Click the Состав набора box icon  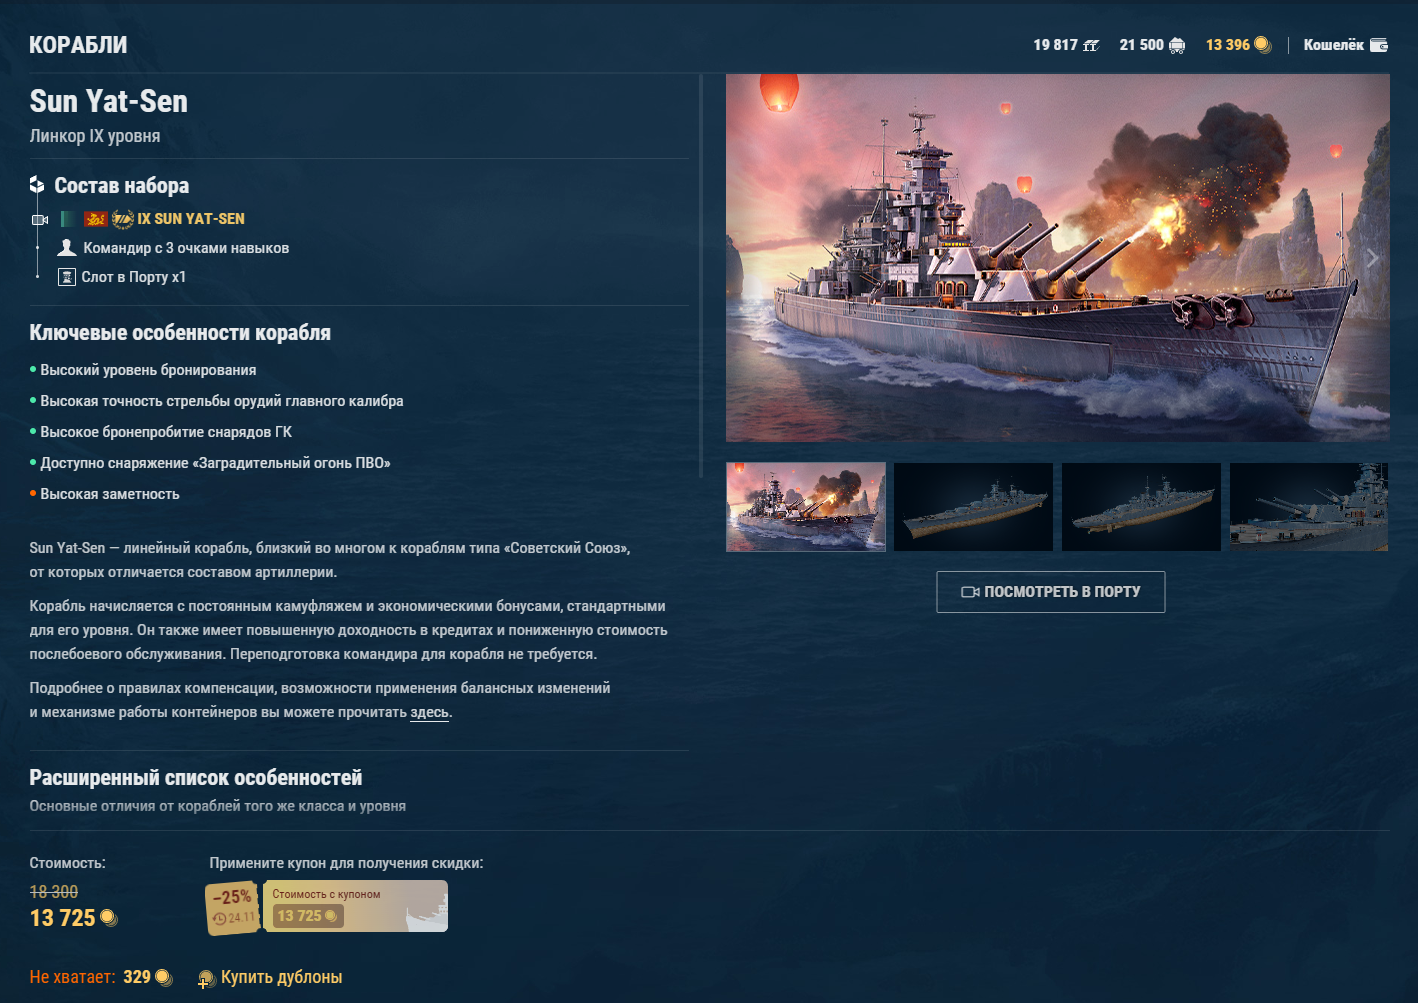tap(37, 185)
